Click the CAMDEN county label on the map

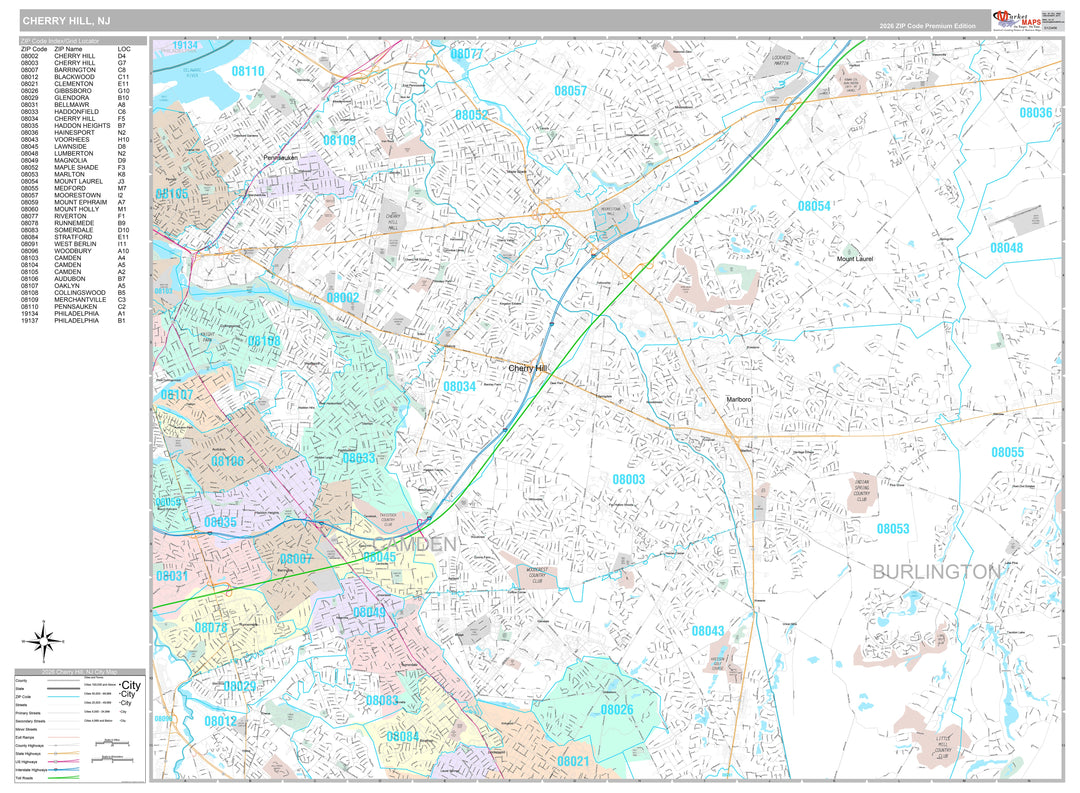point(415,545)
